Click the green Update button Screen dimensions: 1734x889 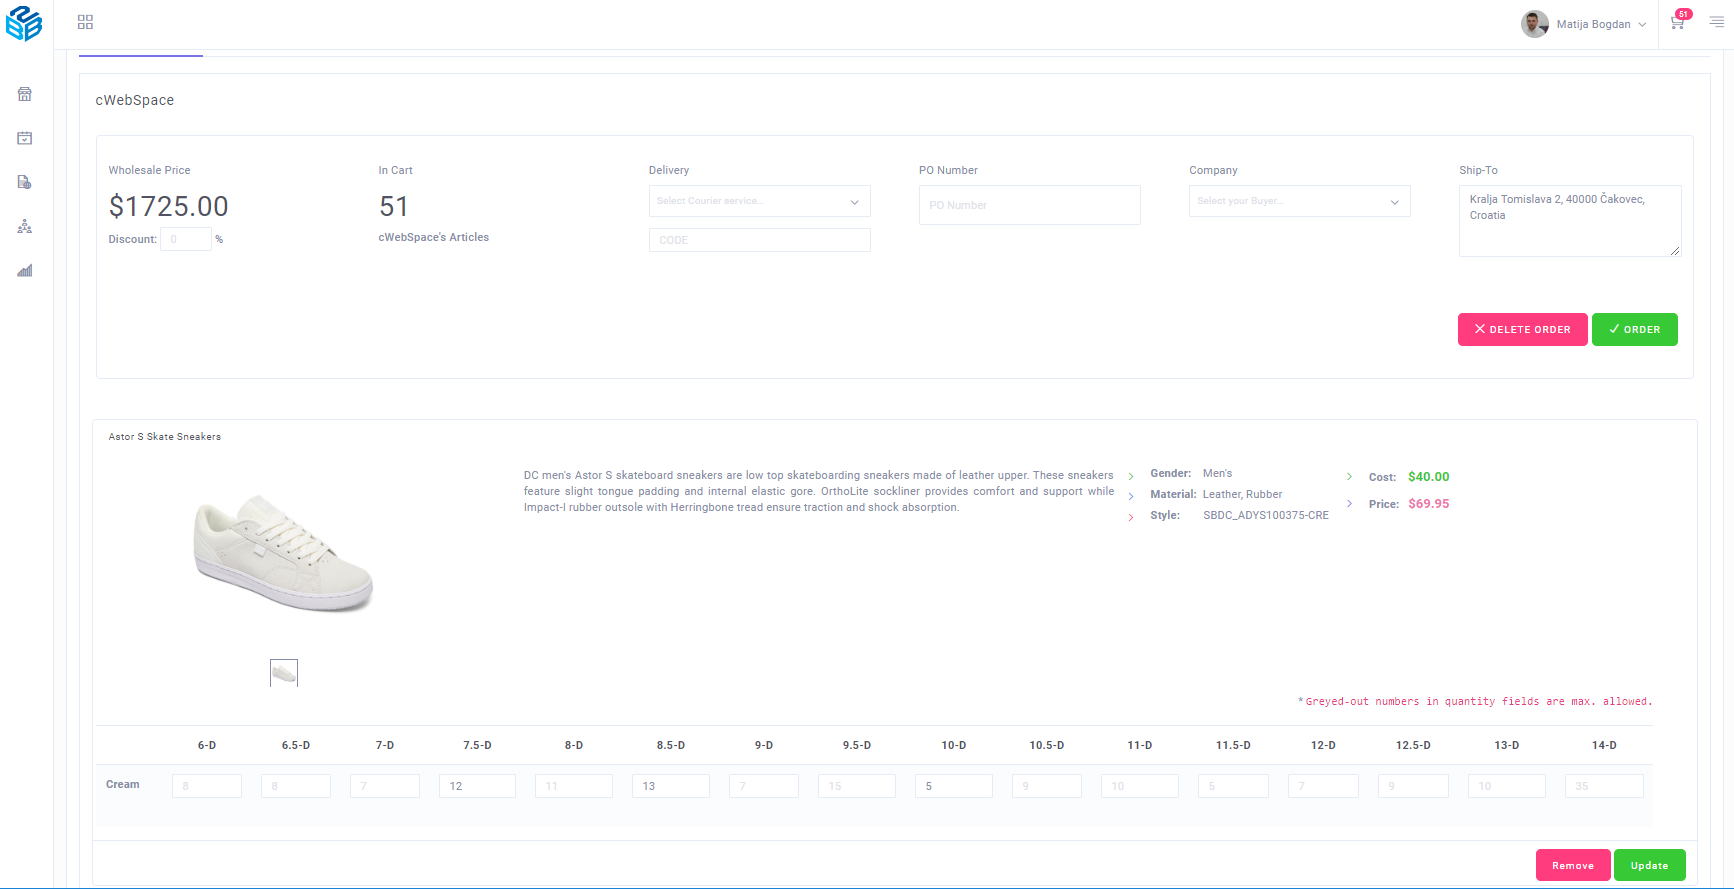click(x=1649, y=865)
